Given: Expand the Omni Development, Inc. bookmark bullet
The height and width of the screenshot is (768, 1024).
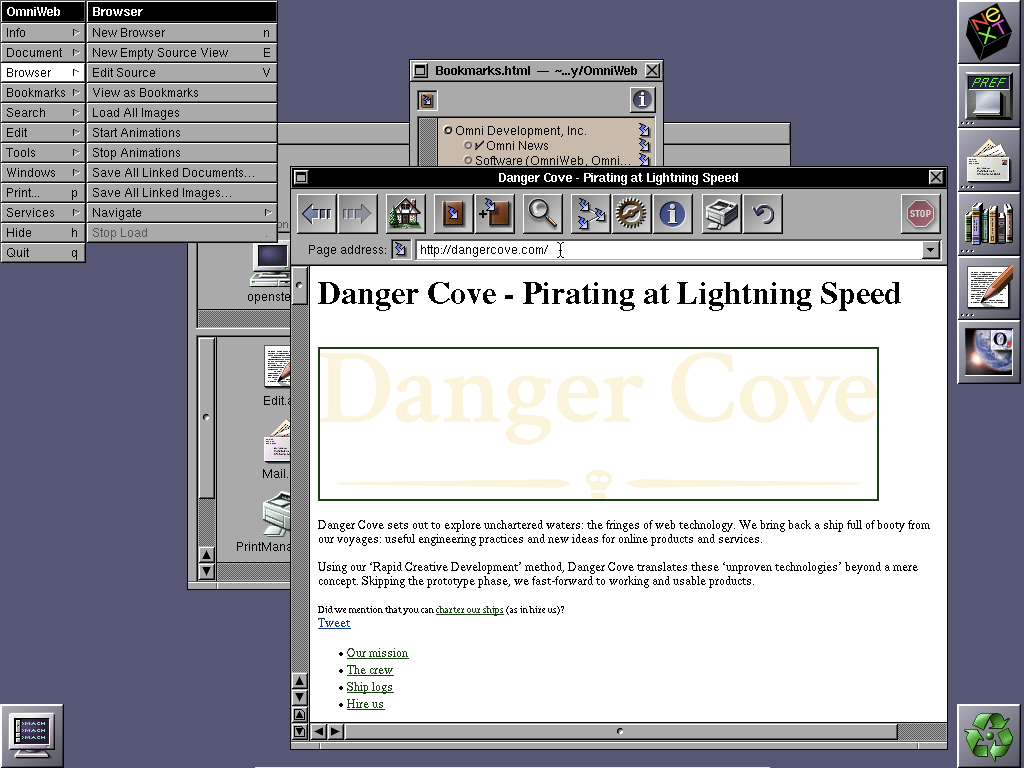Looking at the screenshot, I should (448, 130).
